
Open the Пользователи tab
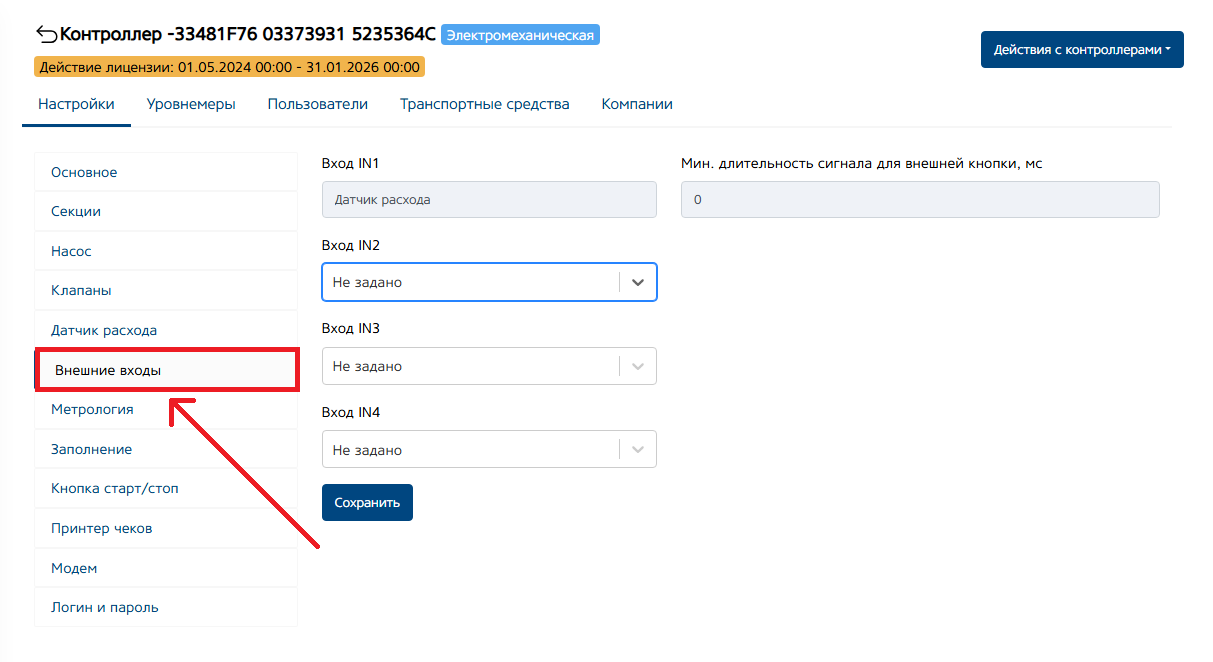pos(317,104)
